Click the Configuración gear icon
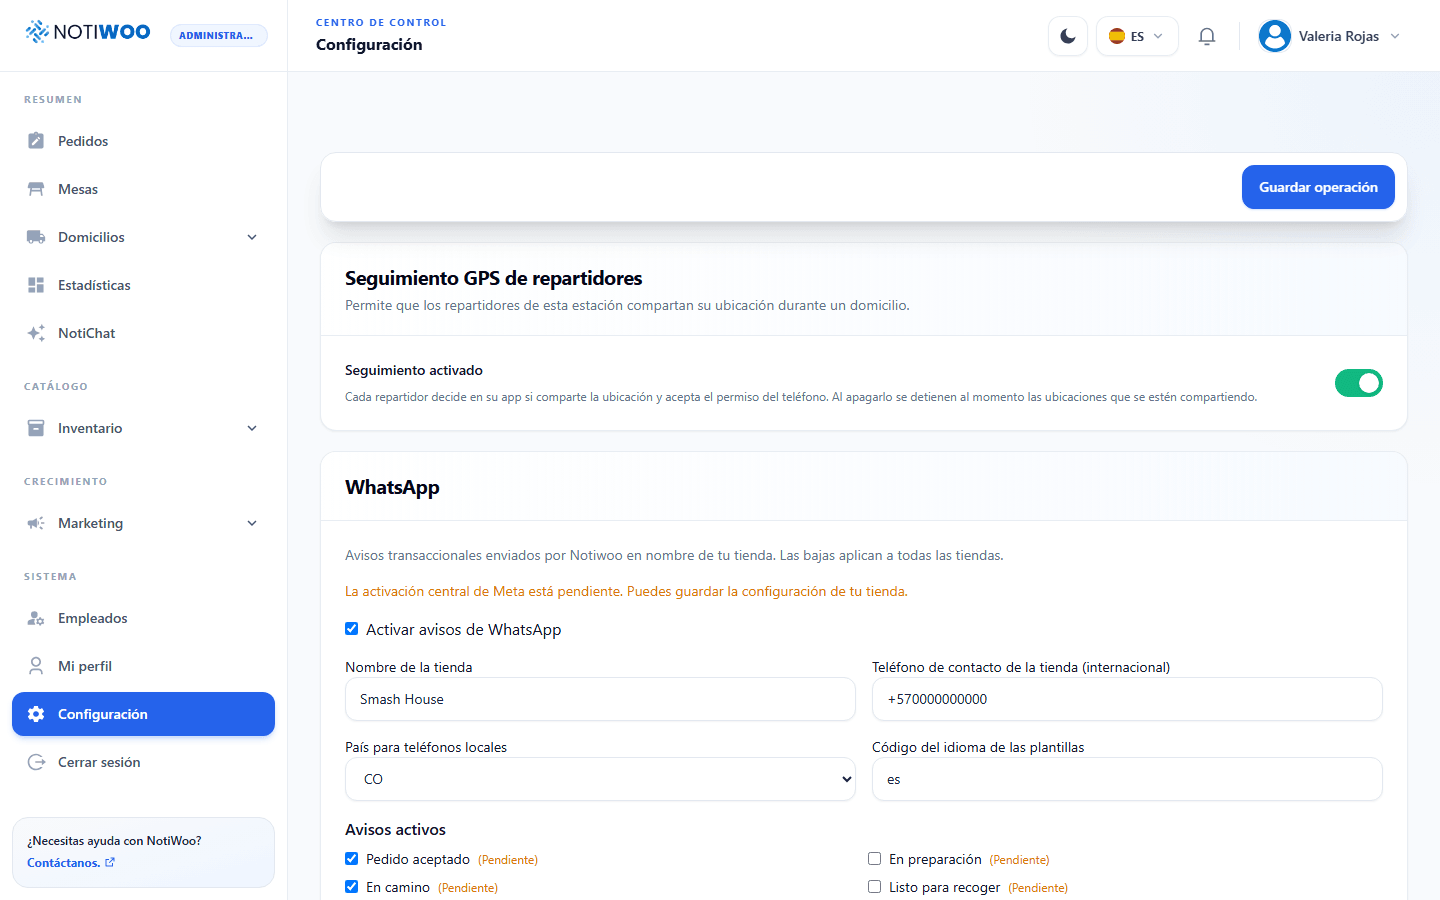The image size is (1440, 900). tap(36, 714)
